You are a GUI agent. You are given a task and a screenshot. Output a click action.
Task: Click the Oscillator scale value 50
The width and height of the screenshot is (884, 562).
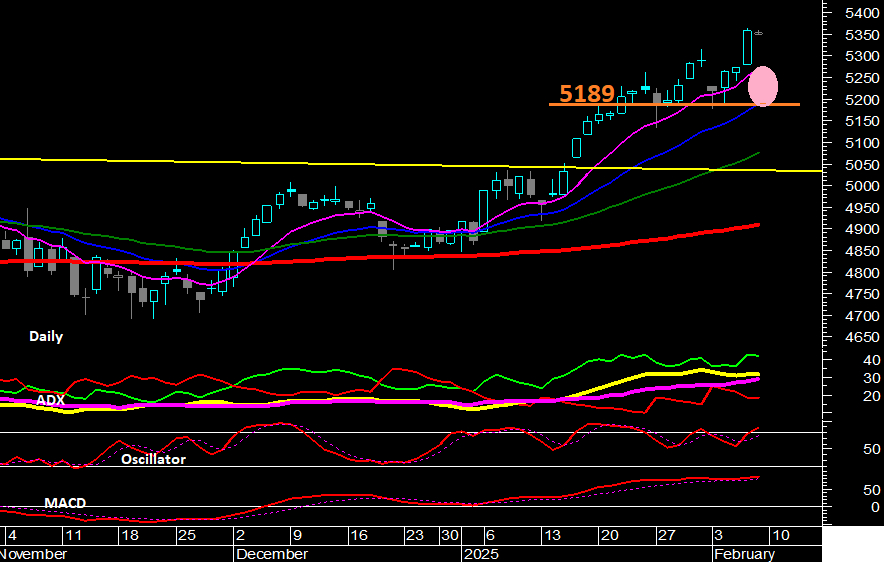click(x=871, y=449)
